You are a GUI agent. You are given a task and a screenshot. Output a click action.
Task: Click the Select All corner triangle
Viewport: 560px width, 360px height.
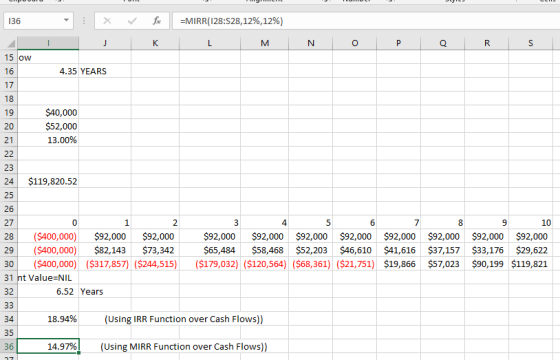(x=11, y=44)
